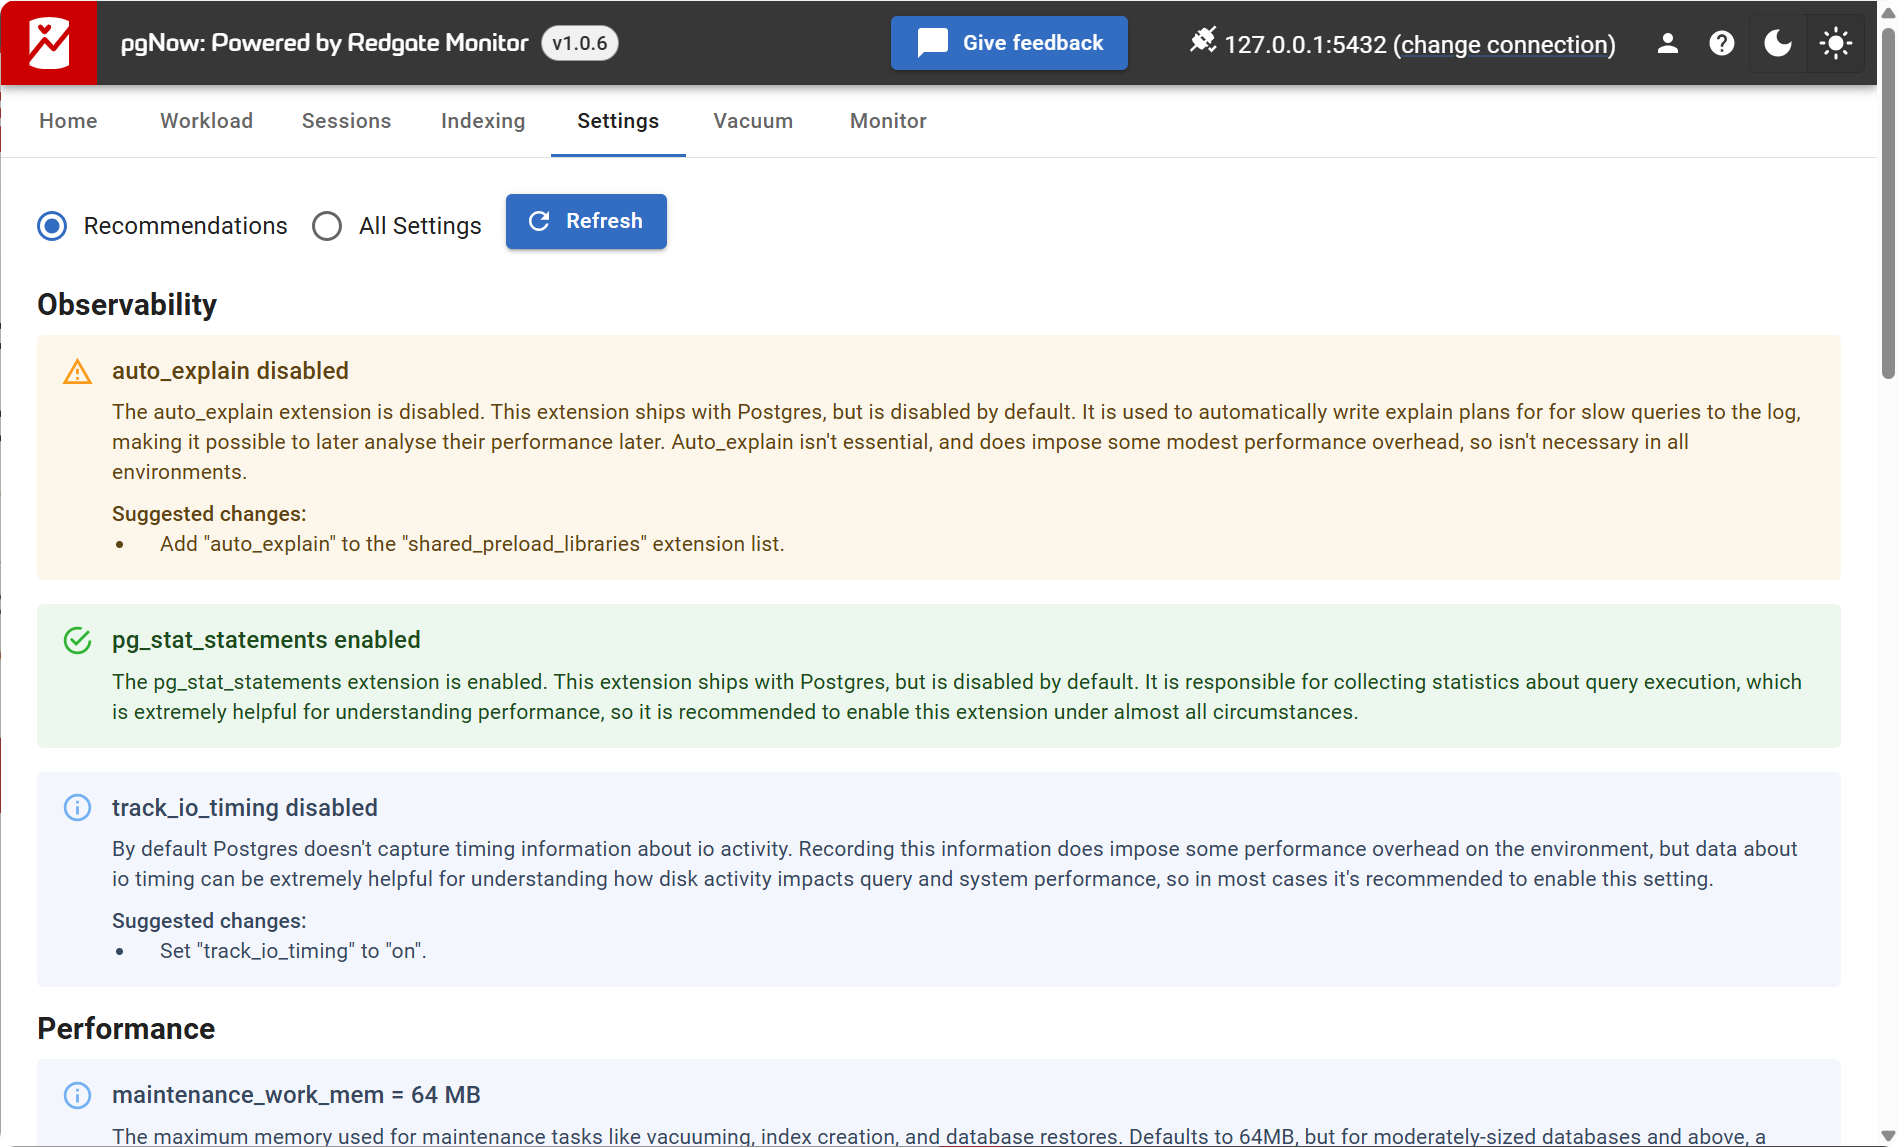The image size is (1899, 1147).
Task: Click the track_io_timing info icon
Action: click(x=77, y=807)
